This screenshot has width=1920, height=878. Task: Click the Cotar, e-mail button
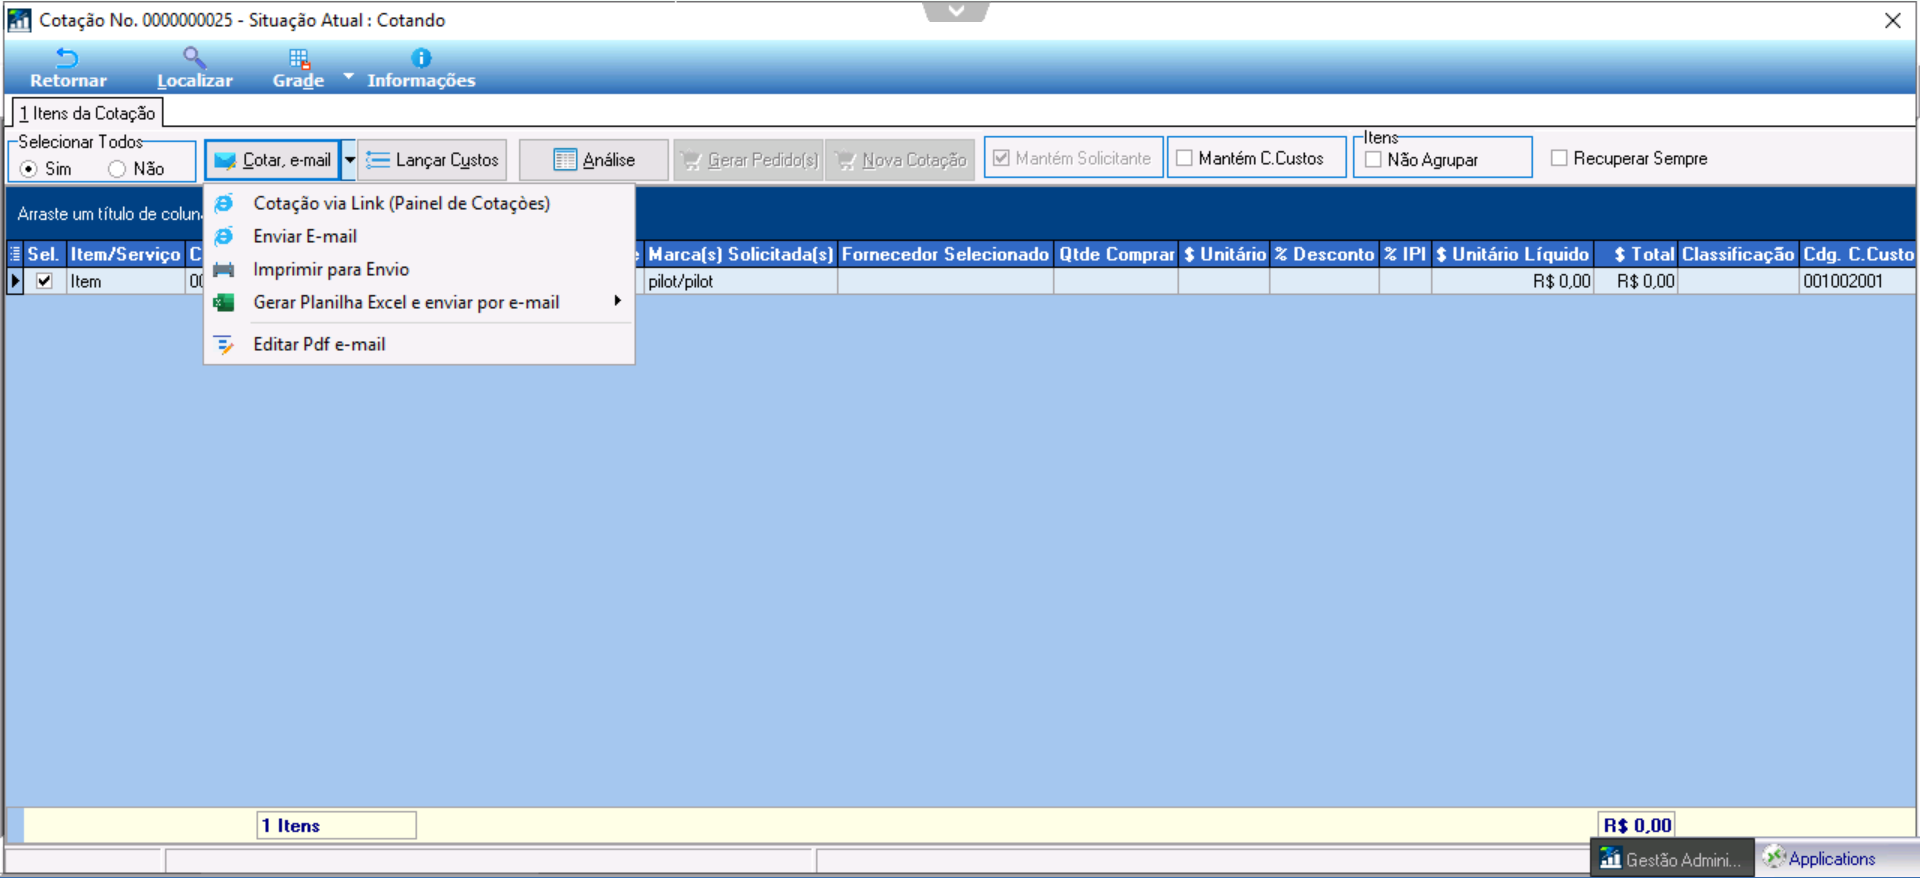click(273, 159)
